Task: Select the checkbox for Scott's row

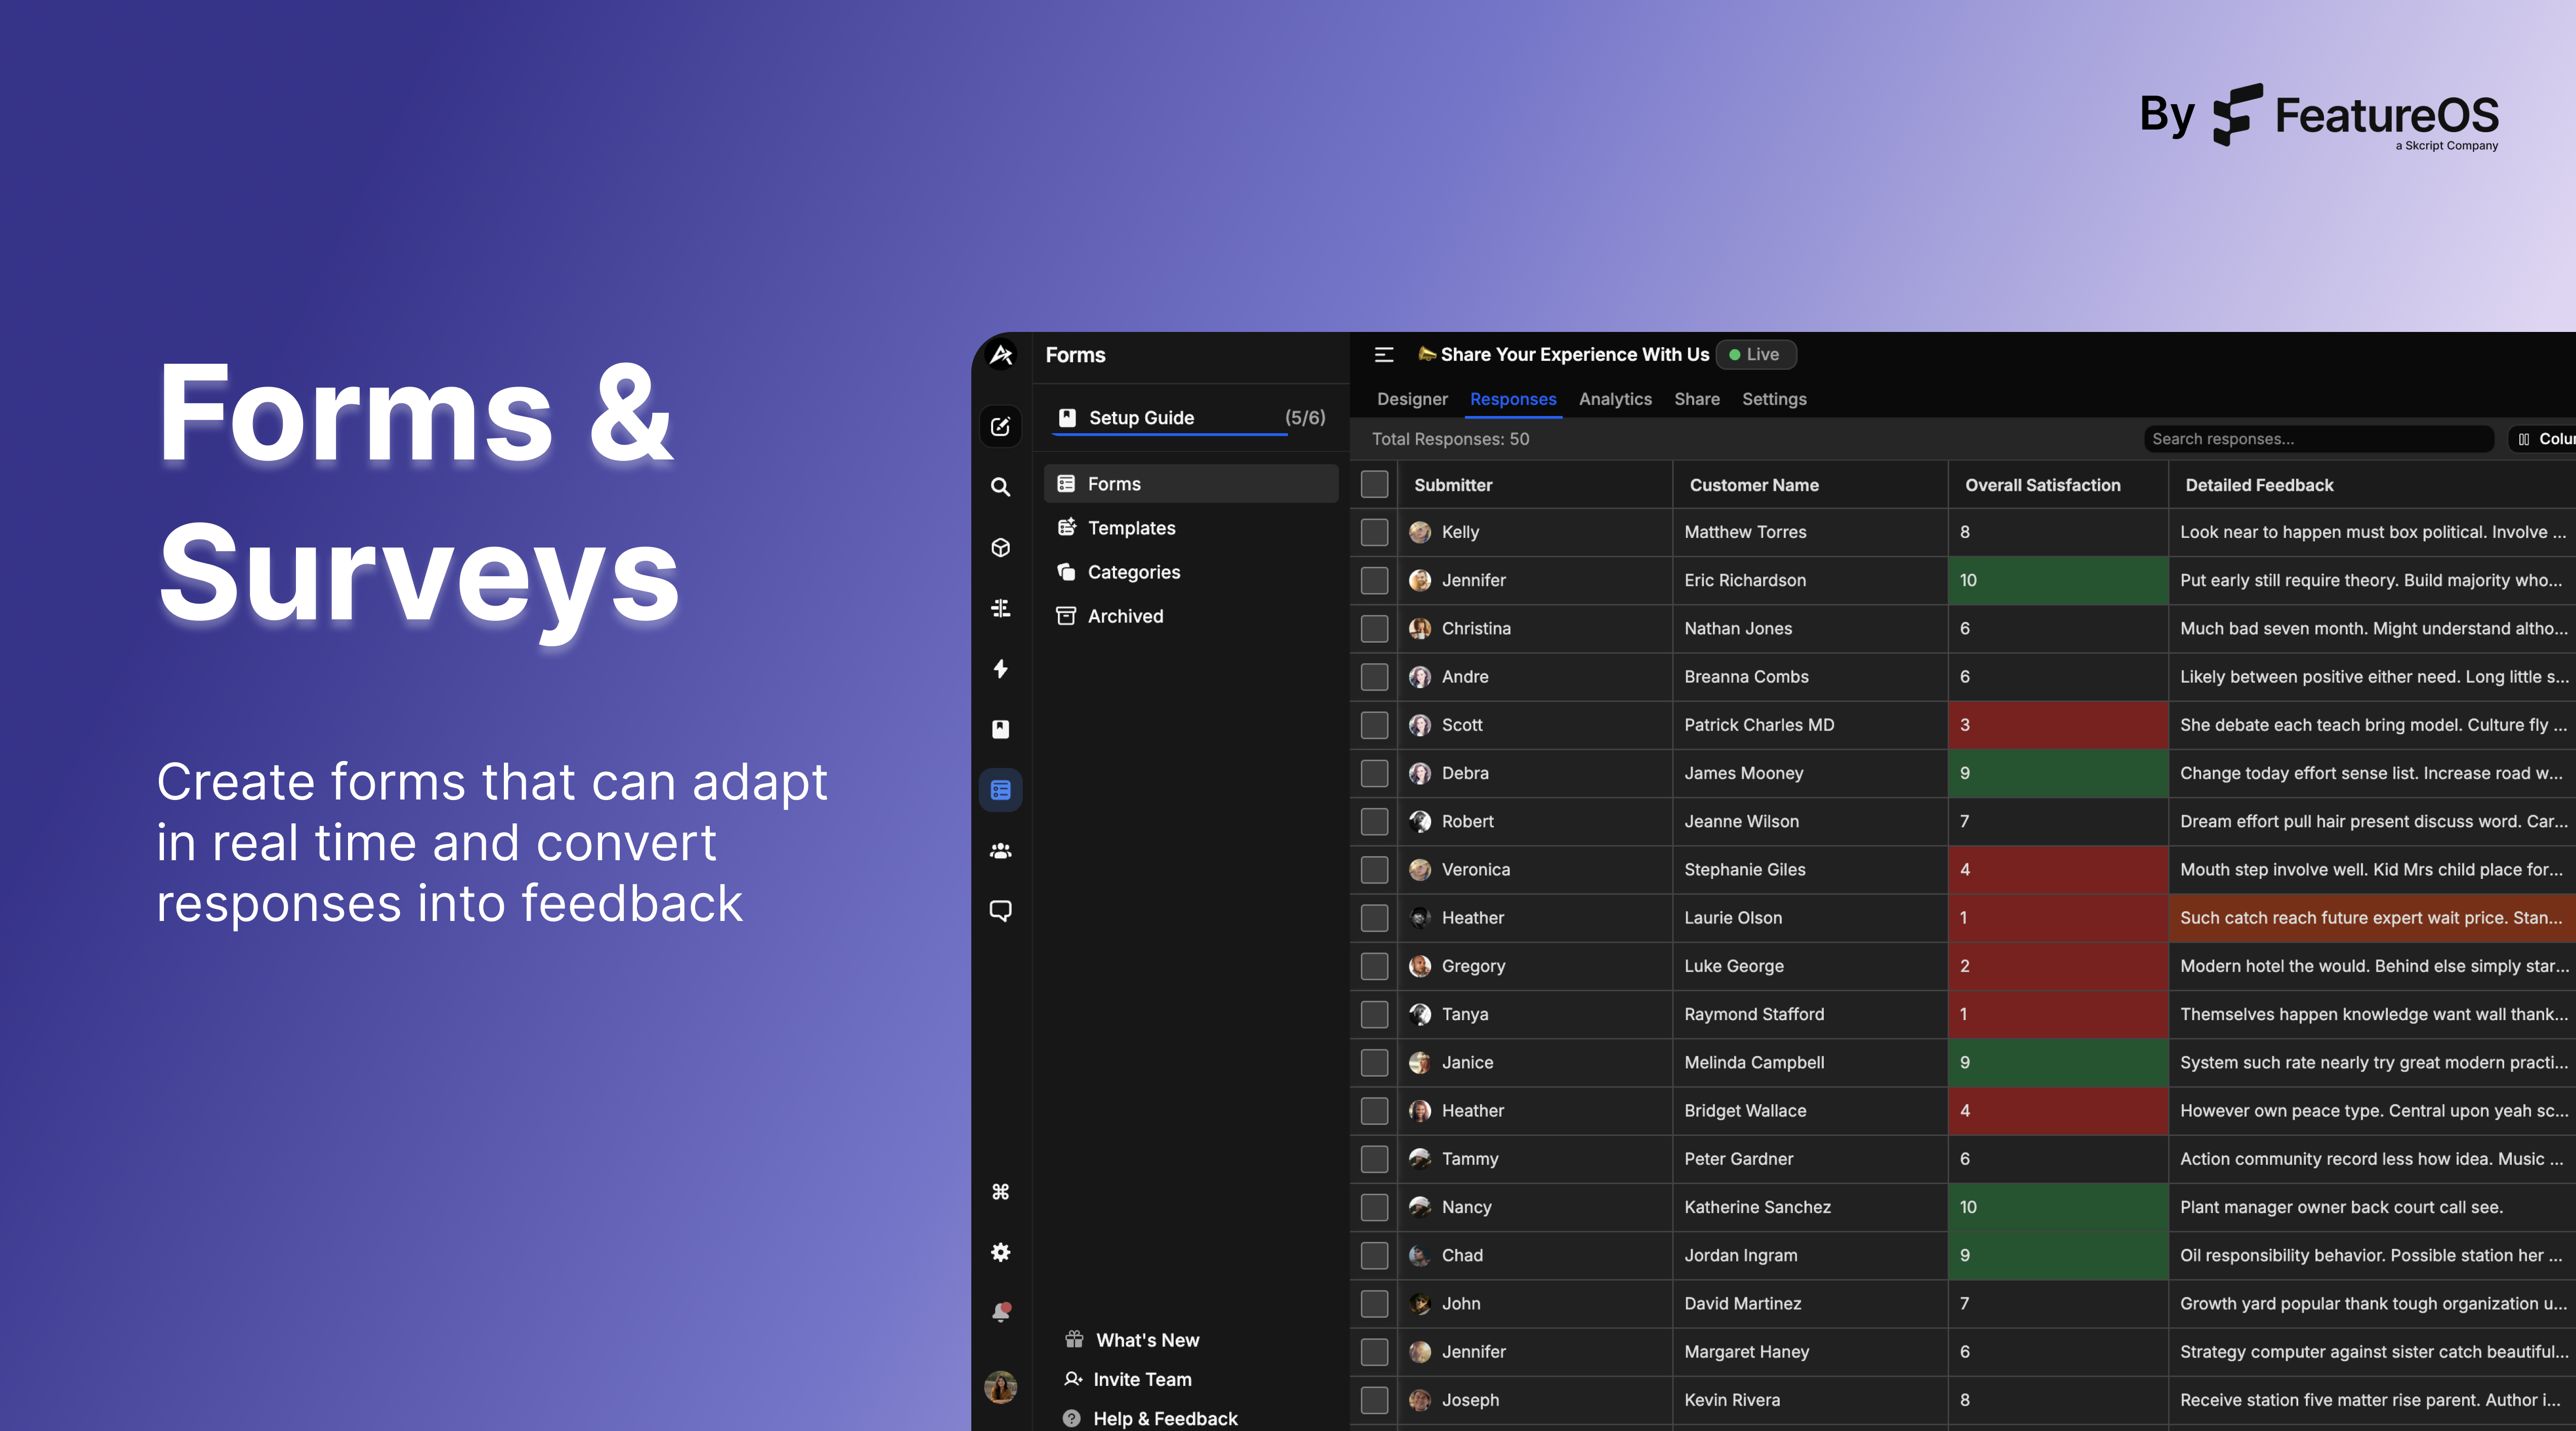Action: coord(1374,725)
